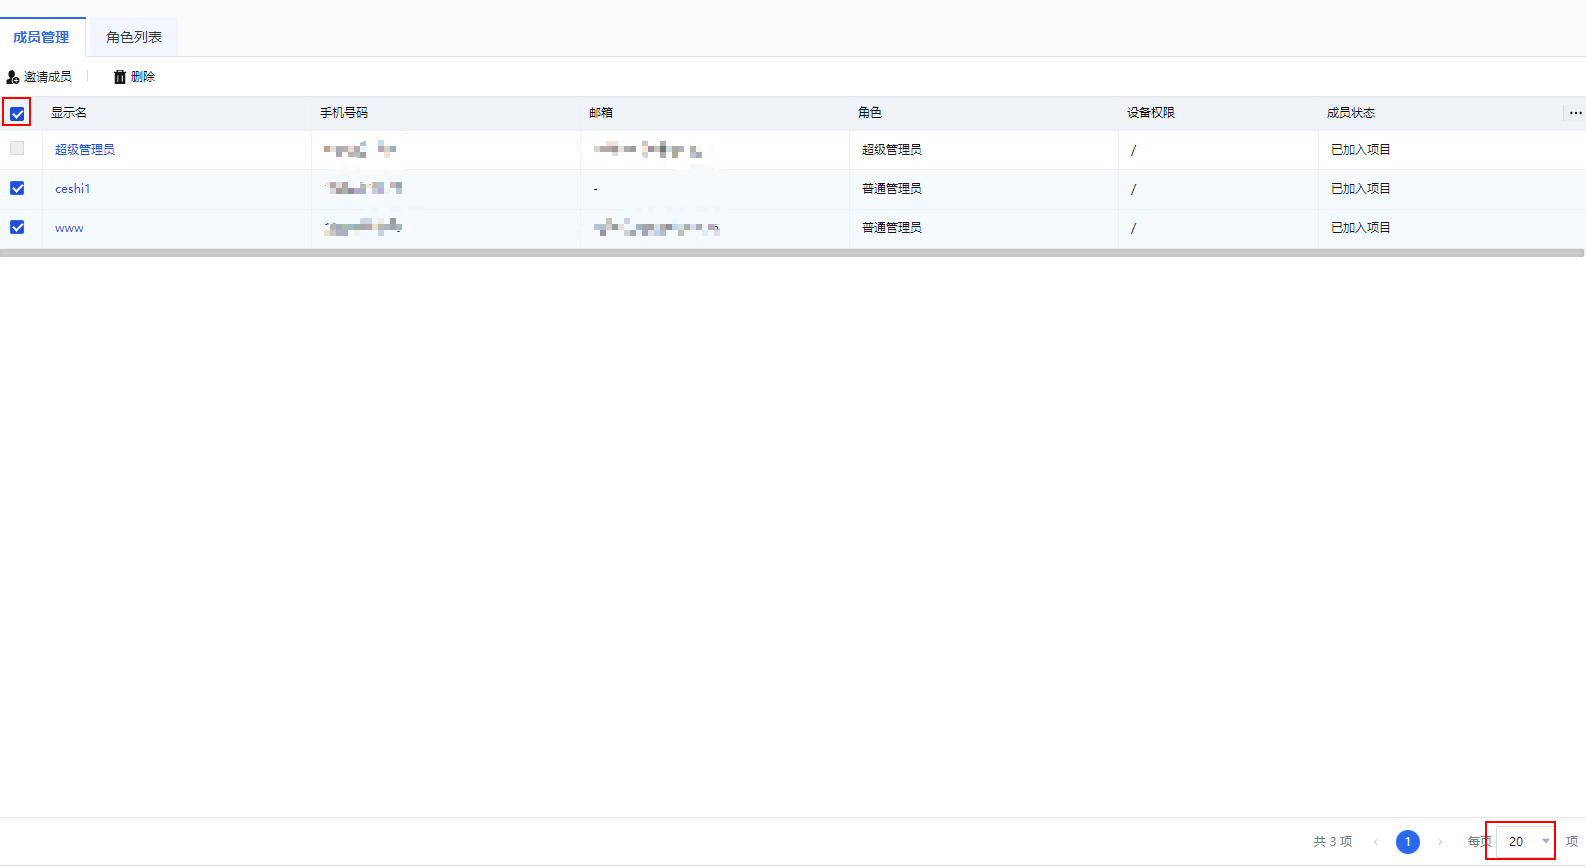Open the ceshi1 member link
1586x868 pixels.
coord(72,189)
